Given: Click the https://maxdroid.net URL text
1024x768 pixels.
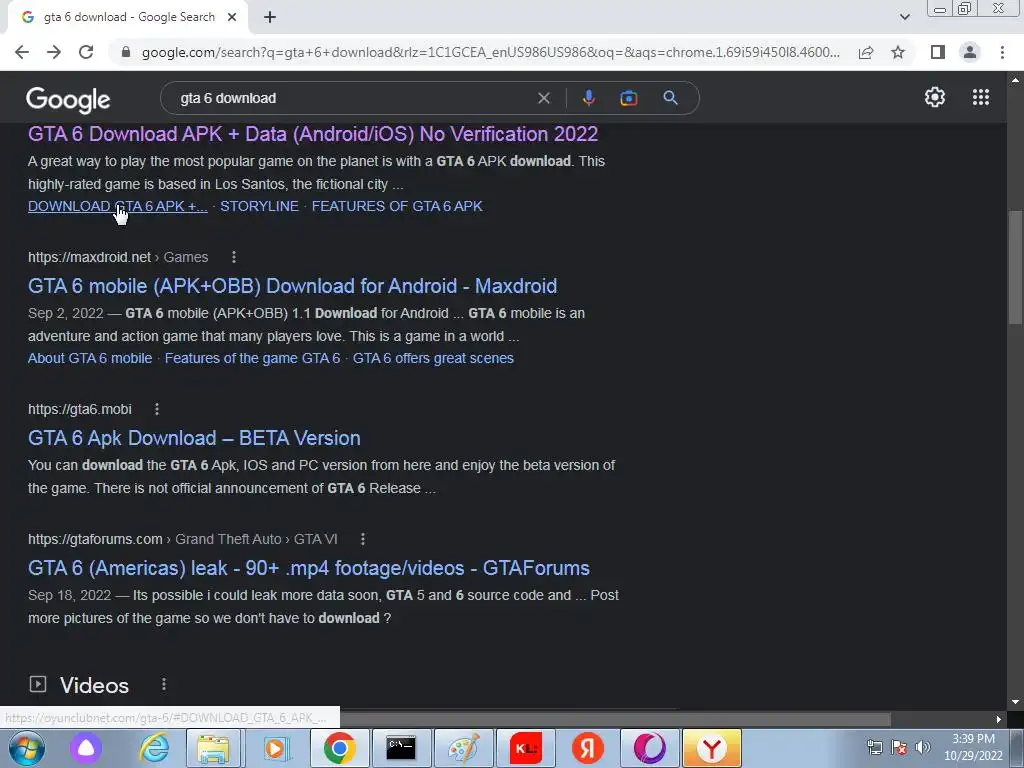Looking at the screenshot, I should coord(89,257).
